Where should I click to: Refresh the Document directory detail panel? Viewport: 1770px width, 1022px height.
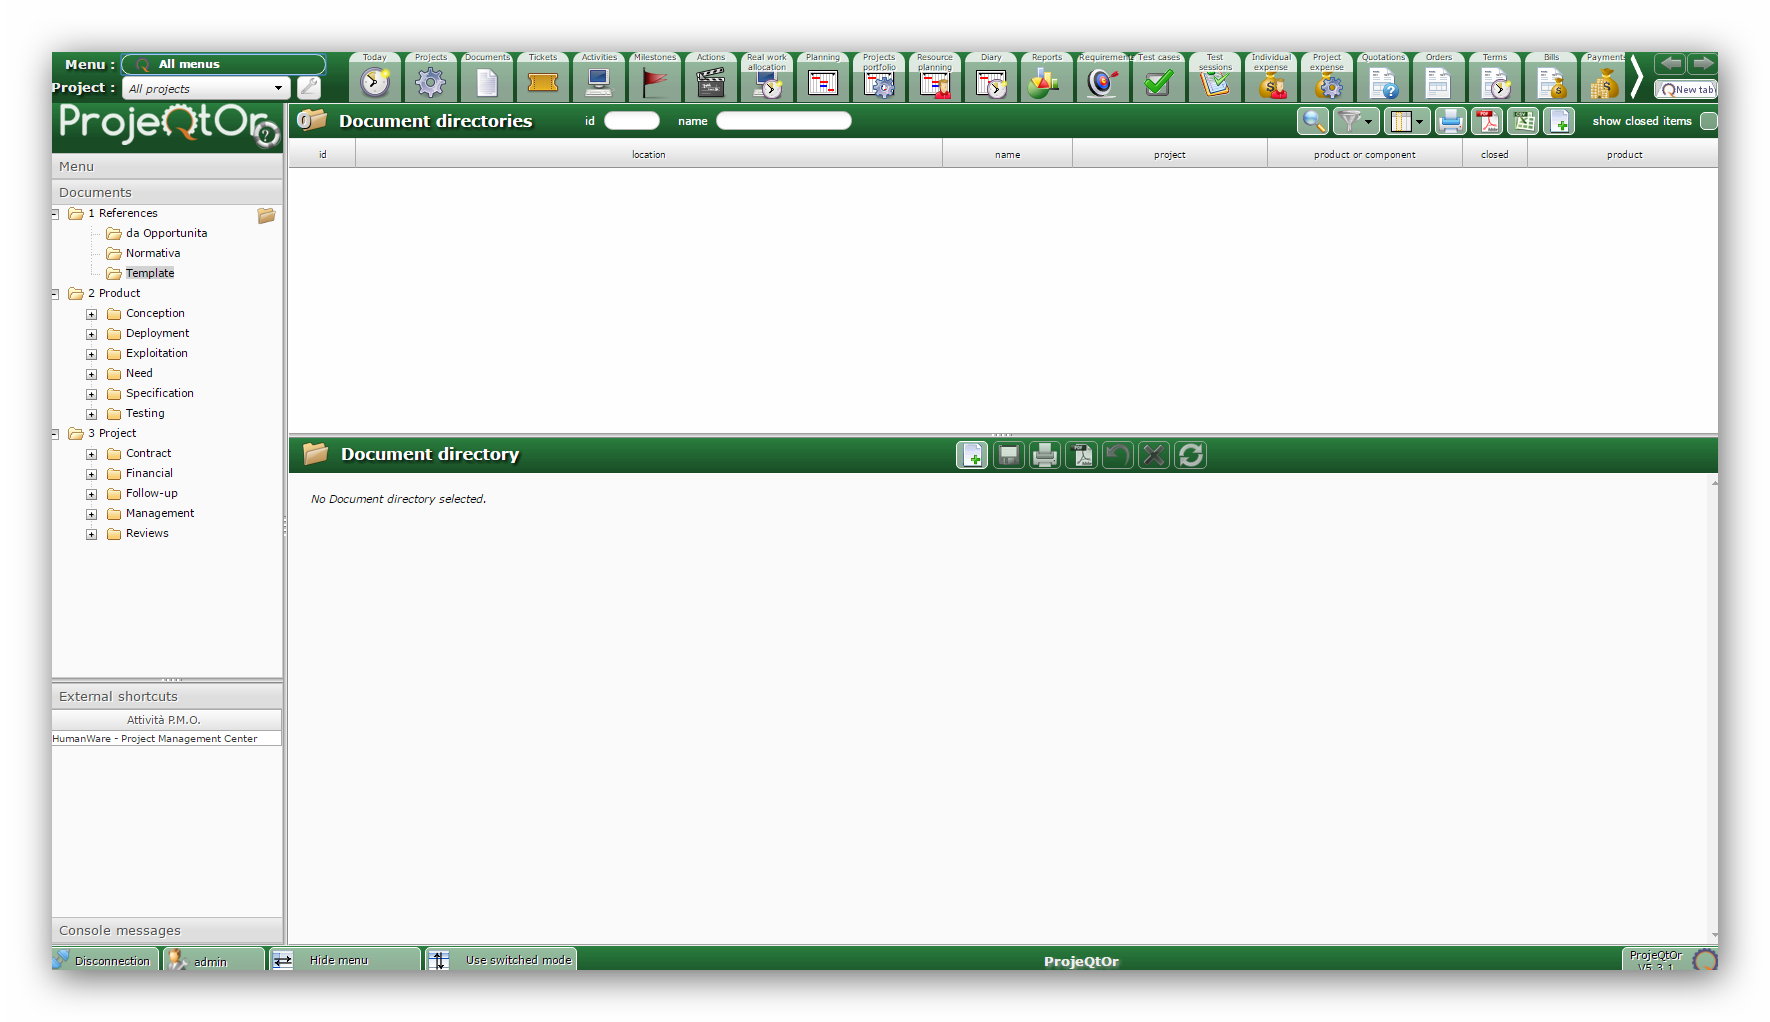[x=1190, y=456]
